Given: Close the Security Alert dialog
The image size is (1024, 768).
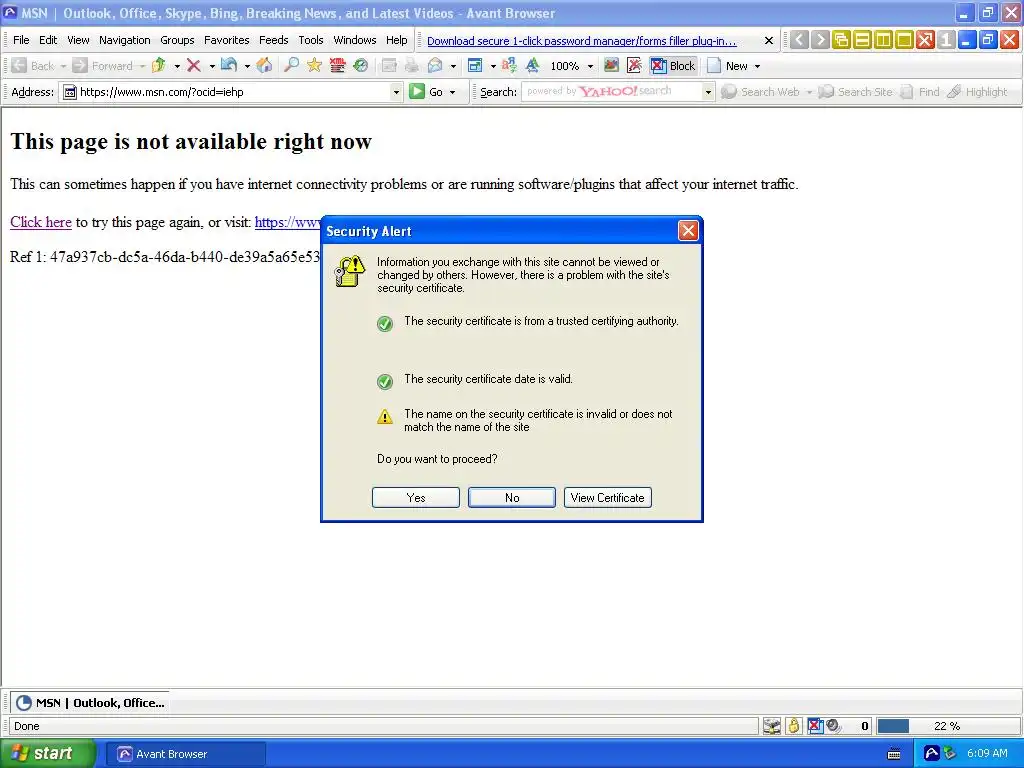Looking at the screenshot, I should point(688,231).
